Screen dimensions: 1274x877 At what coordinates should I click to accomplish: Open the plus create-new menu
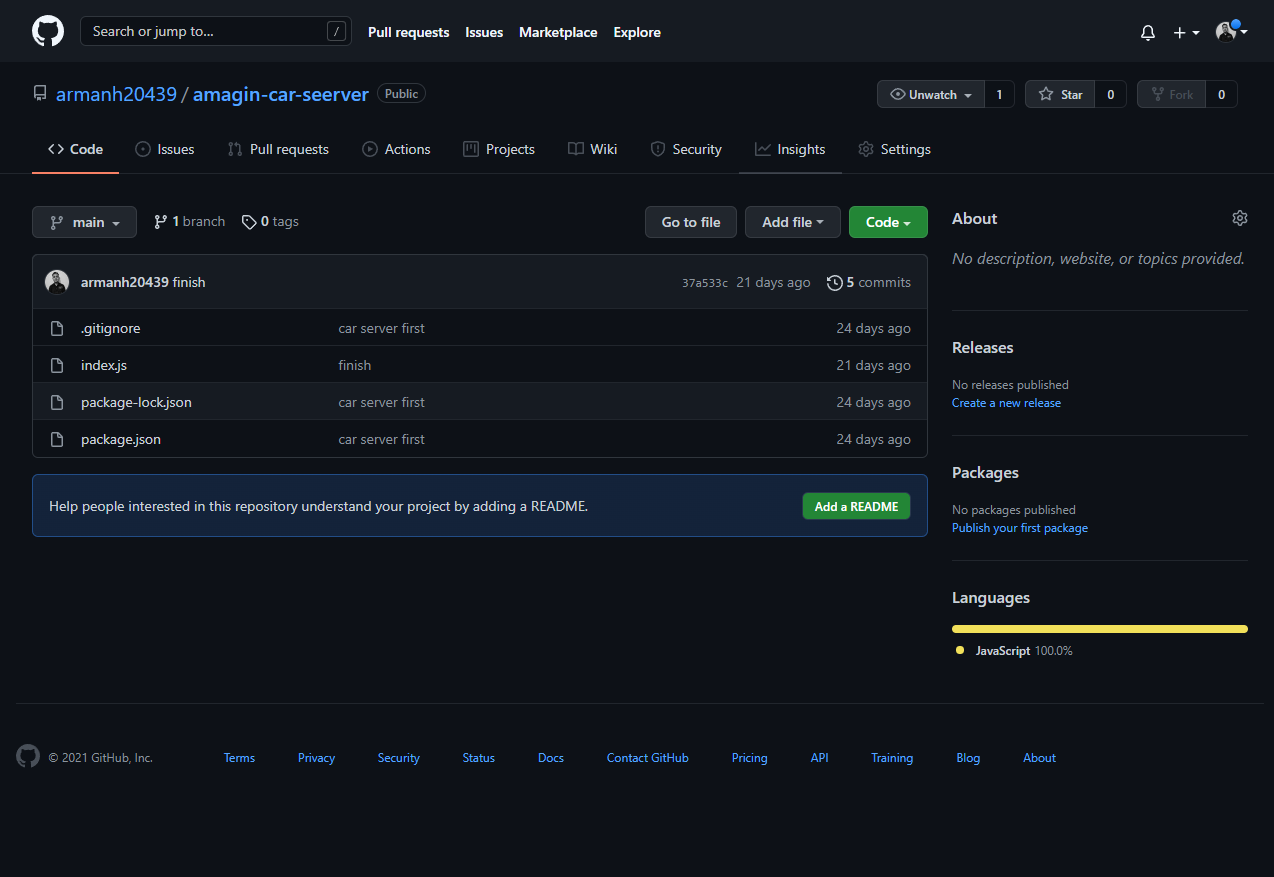1186,32
